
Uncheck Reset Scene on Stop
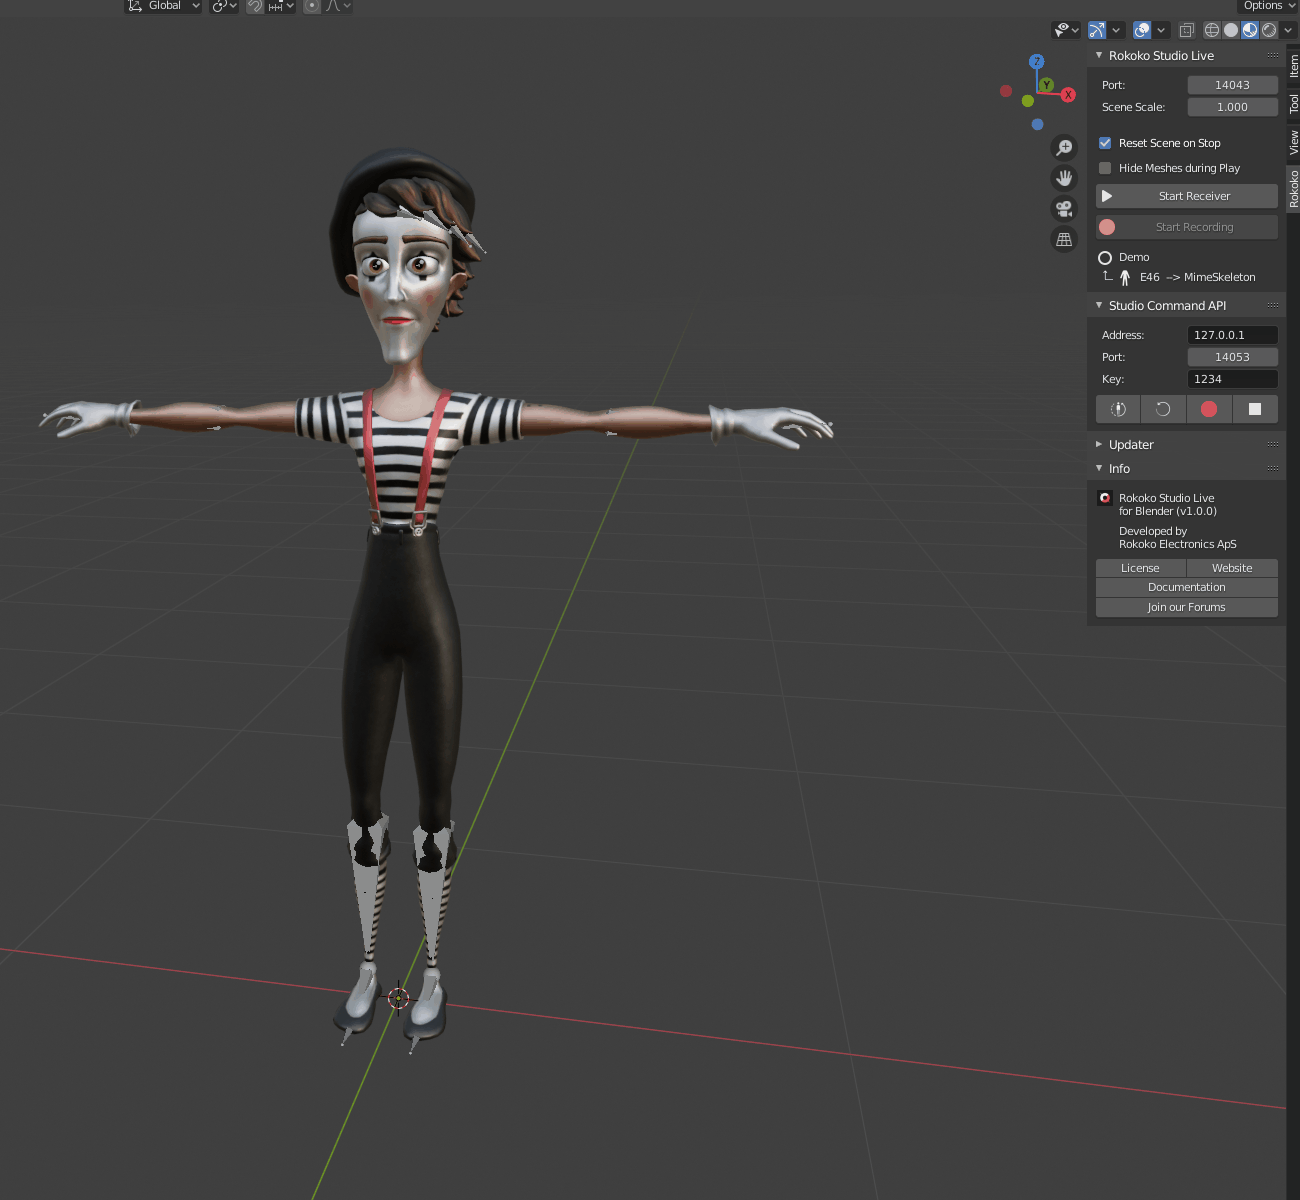click(x=1105, y=143)
